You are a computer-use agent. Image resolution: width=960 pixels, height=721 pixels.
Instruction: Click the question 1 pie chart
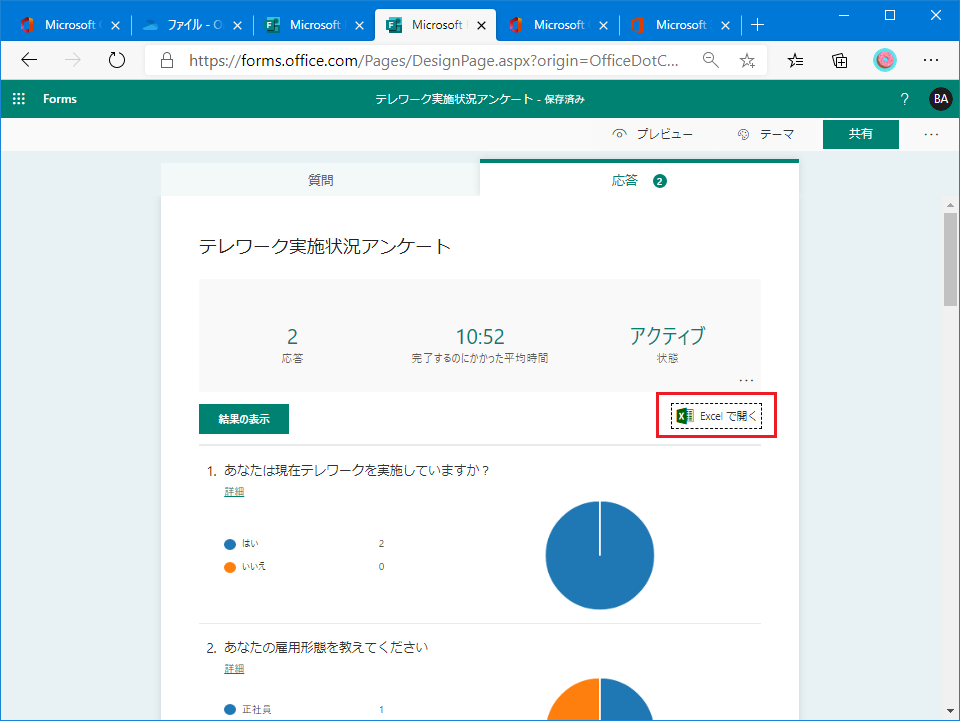coord(599,555)
